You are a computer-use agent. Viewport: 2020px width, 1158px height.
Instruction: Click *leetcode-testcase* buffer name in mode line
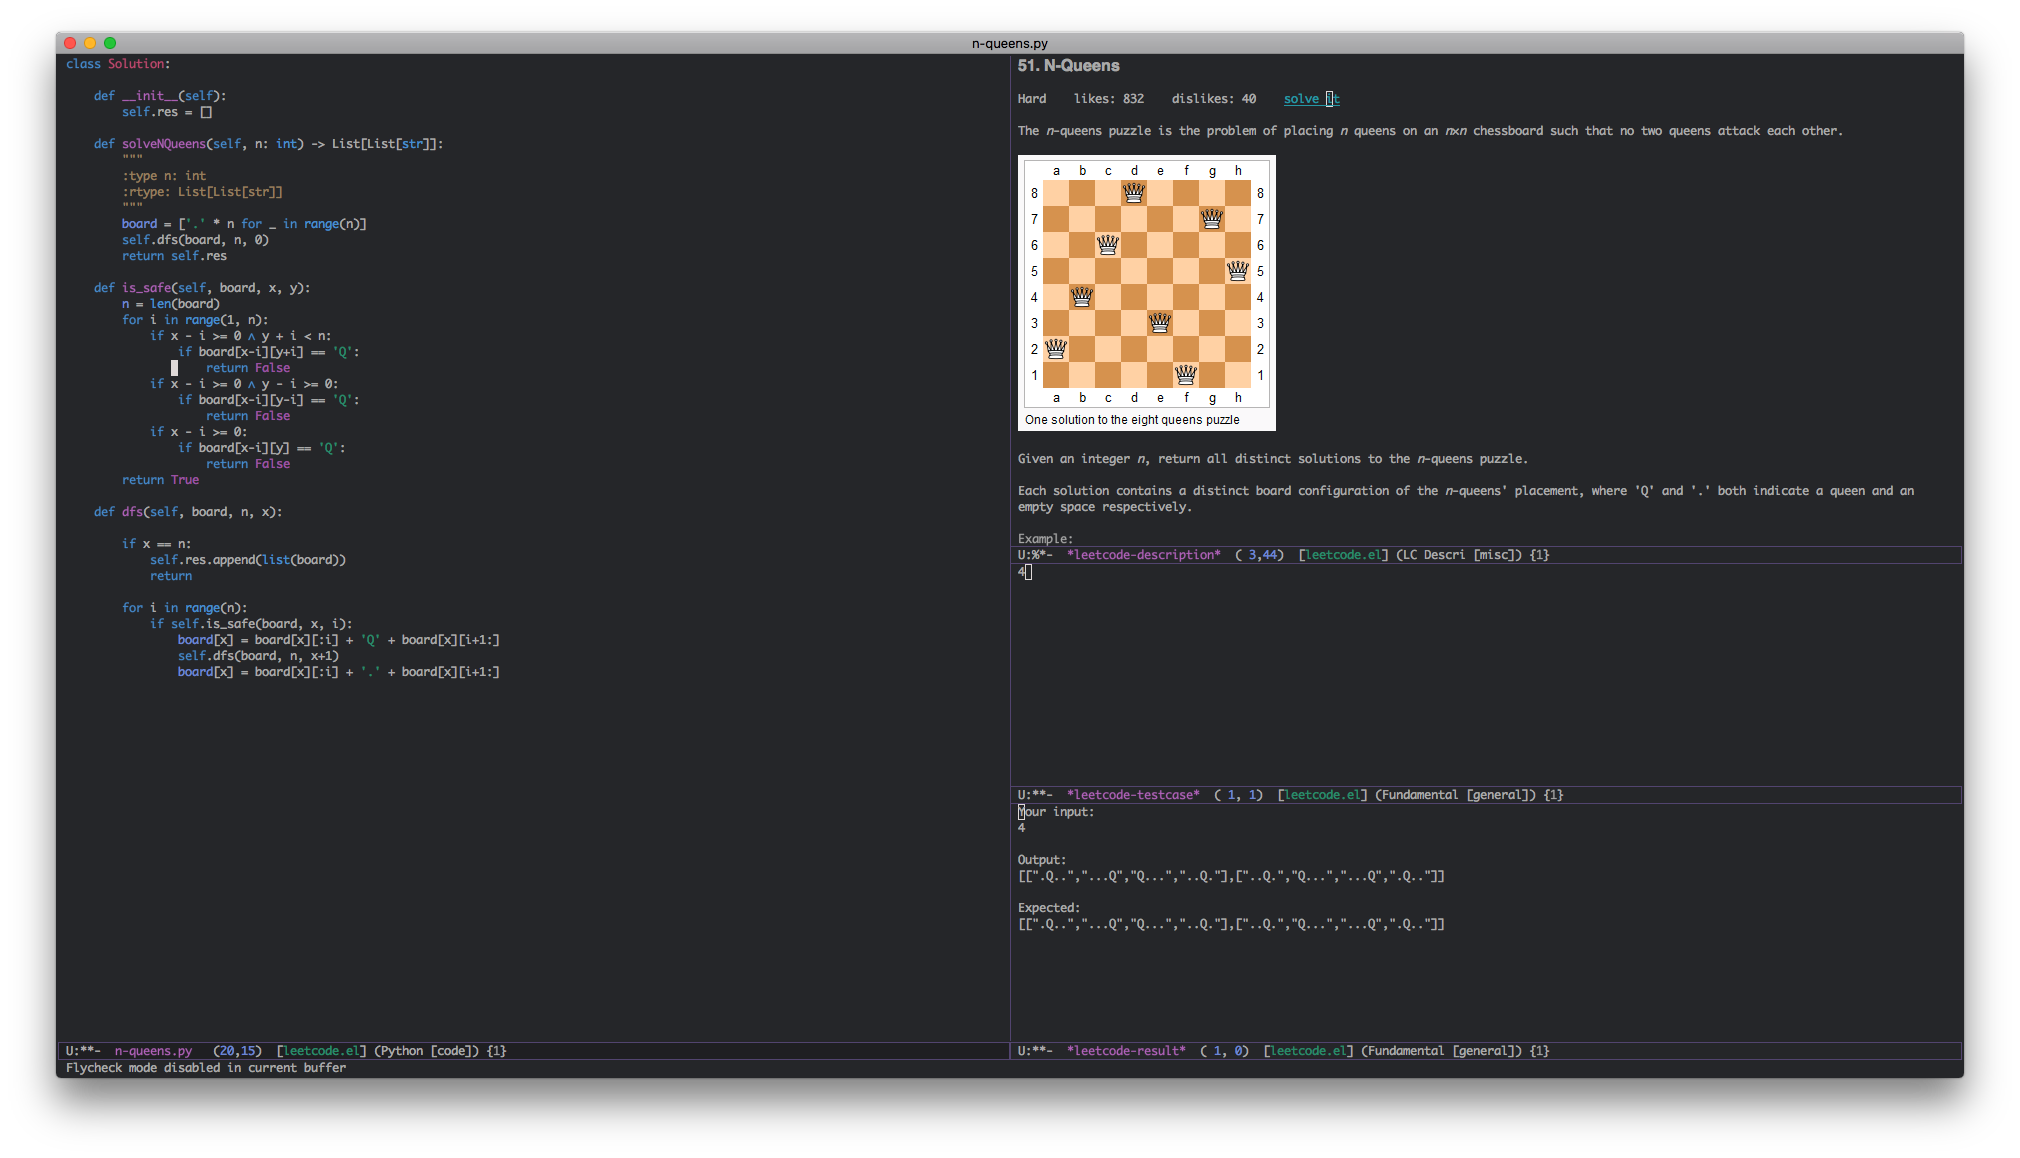[1132, 795]
